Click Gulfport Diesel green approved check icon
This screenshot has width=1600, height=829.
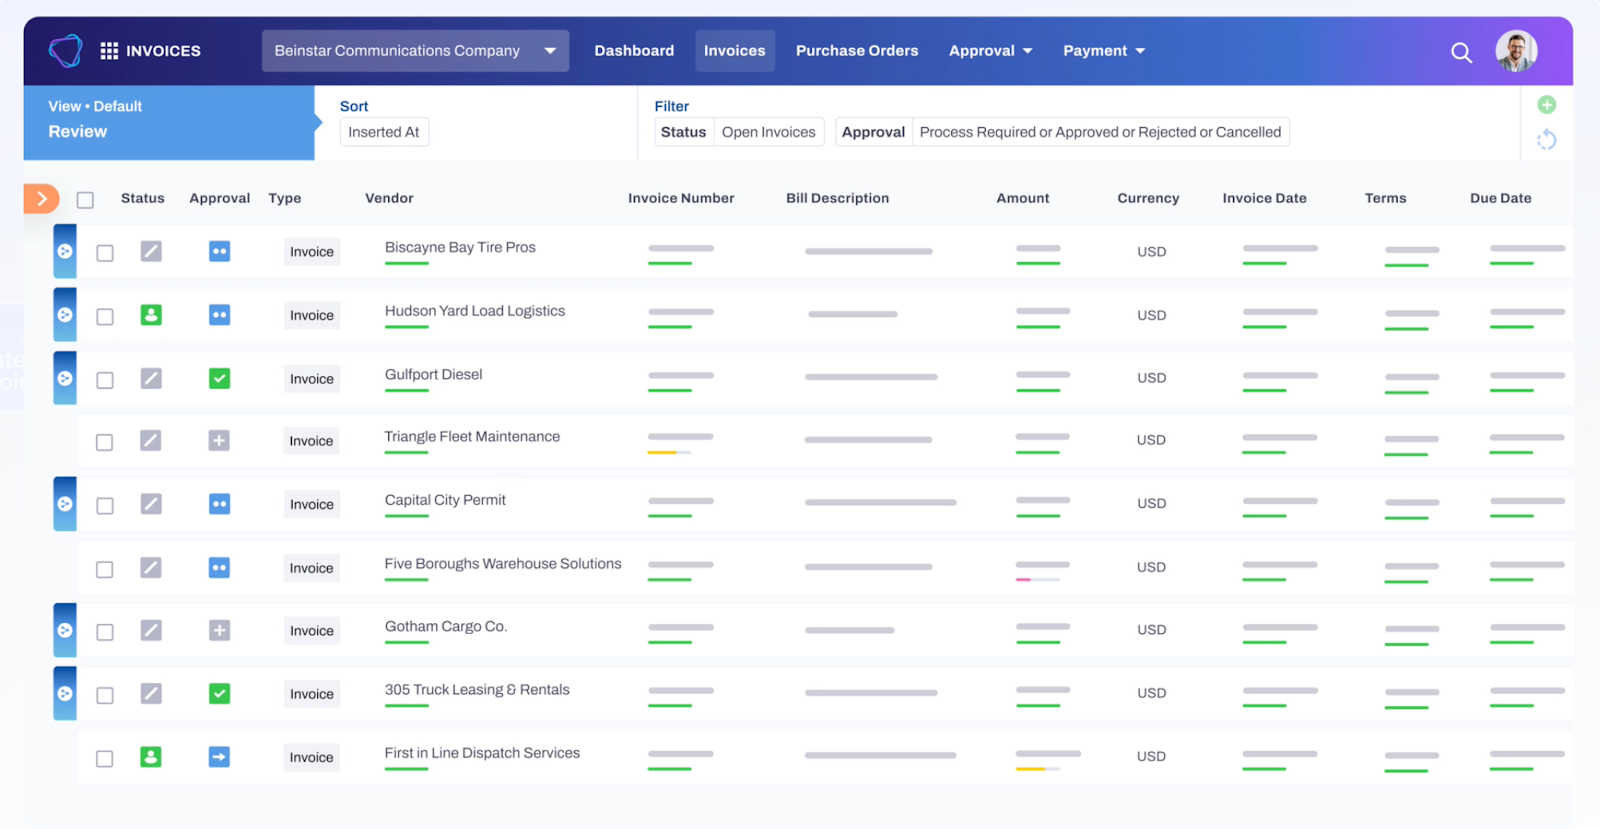219,378
